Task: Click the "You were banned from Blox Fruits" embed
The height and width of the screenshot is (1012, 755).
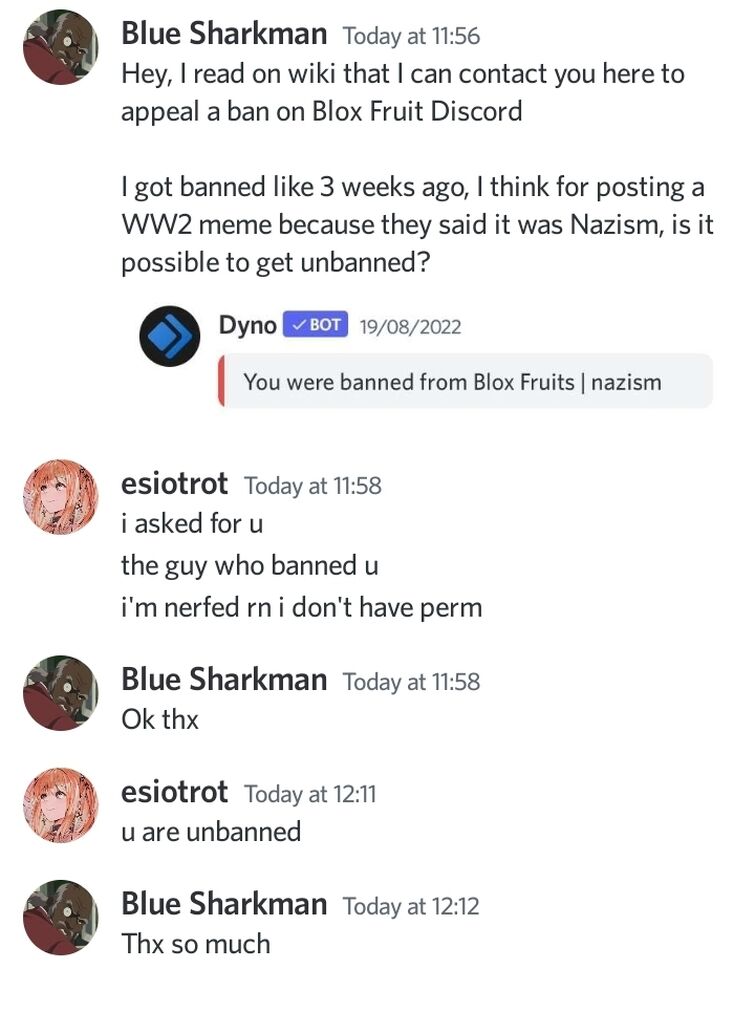Action: click(x=453, y=381)
